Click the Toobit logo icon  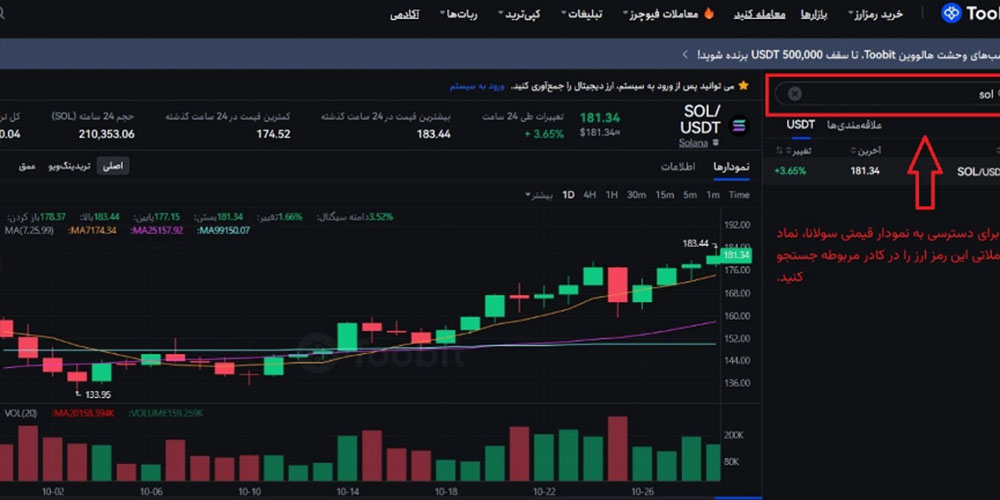[x=951, y=13]
